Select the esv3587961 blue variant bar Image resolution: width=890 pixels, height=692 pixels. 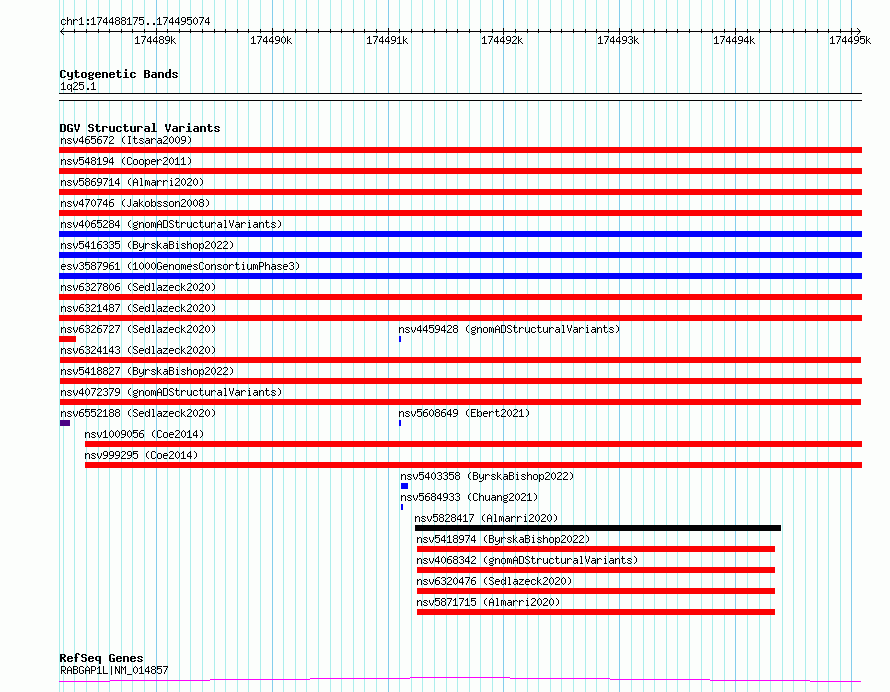tap(460, 276)
